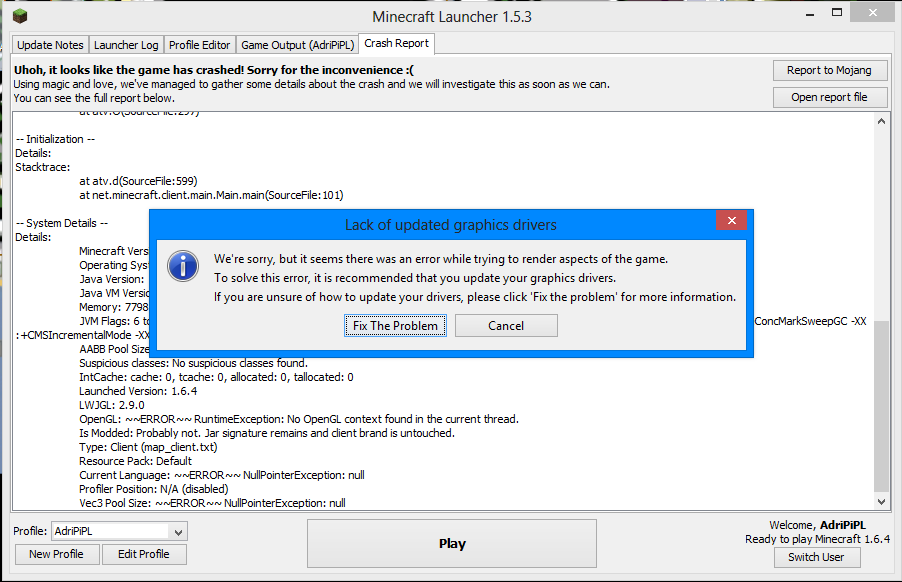This screenshot has height=582, width=902.
Task: Click the Switch User button
Action: tap(816, 557)
